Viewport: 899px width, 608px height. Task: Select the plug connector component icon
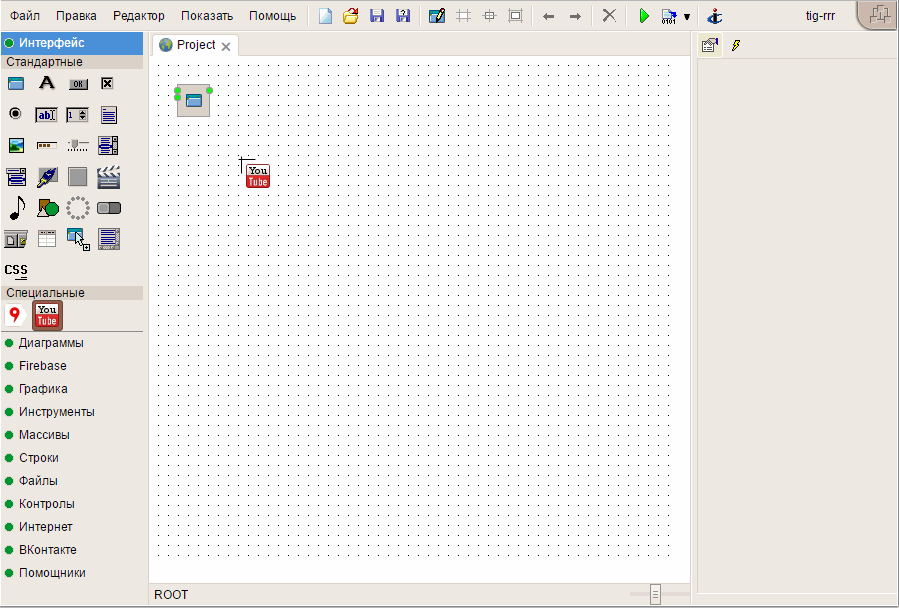tap(47, 177)
